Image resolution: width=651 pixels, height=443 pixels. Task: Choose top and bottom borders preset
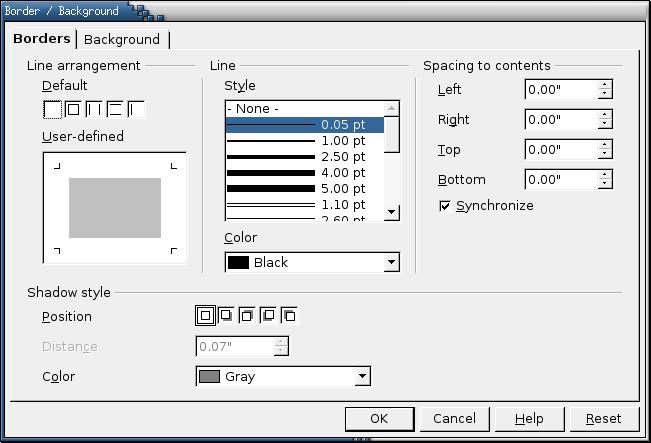(x=115, y=109)
